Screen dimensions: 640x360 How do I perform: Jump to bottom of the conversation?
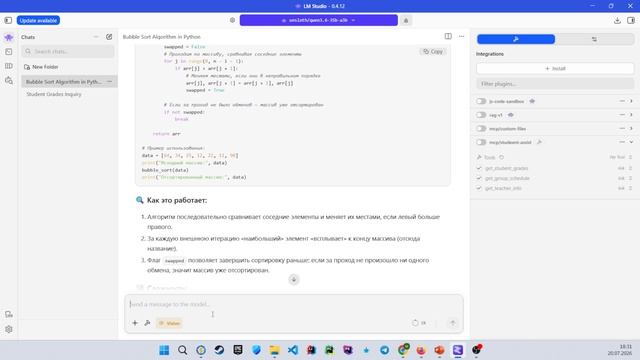pos(293,280)
